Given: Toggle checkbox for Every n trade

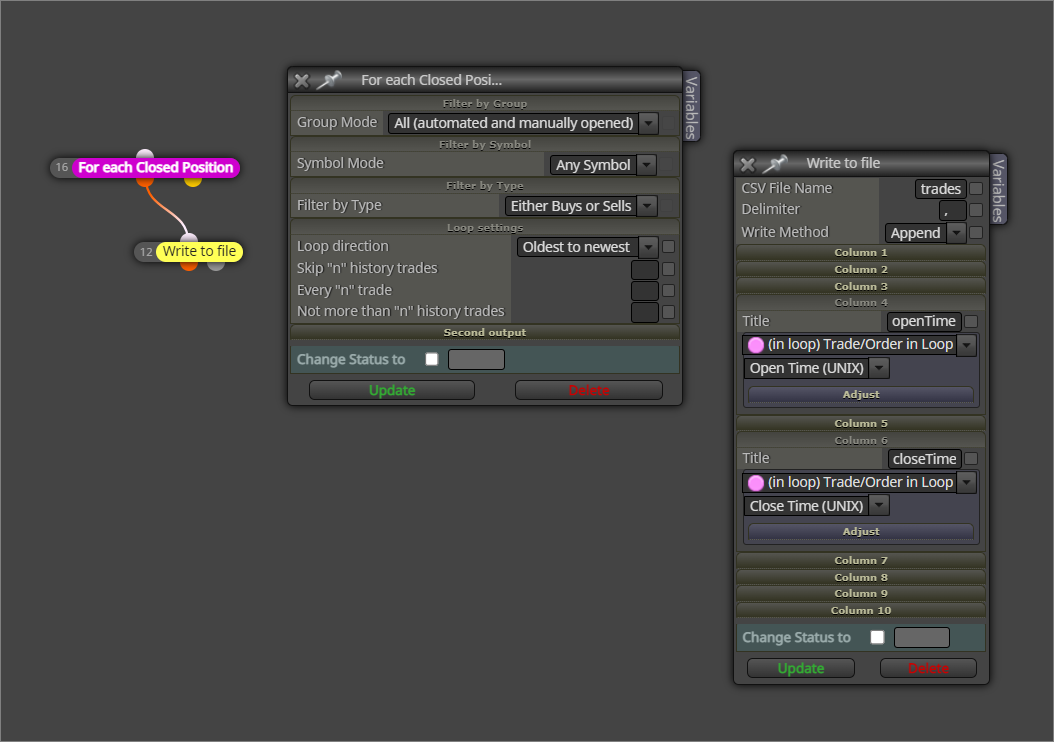Looking at the screenshot, I should [668, 290].
